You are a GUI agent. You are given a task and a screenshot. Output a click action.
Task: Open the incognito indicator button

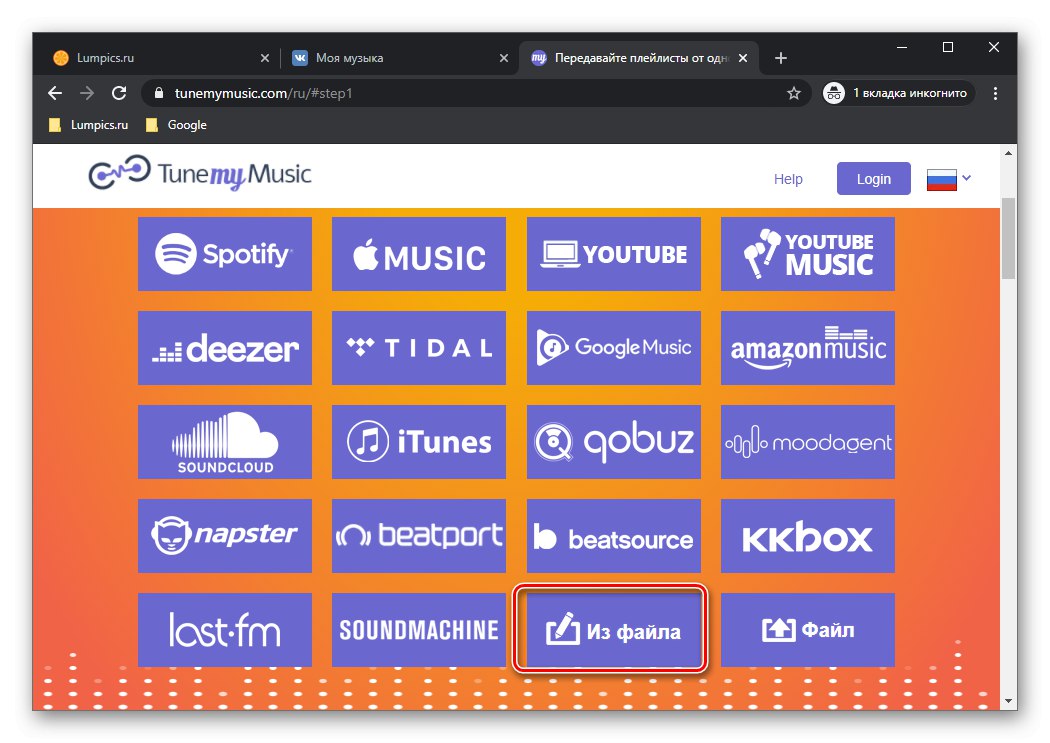[x=899, y=93]
